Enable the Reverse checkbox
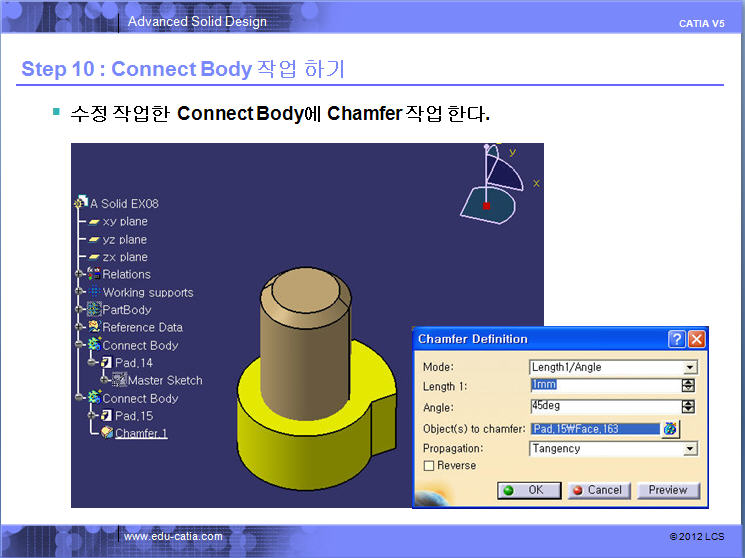Image resolution: width=745 pixels, height=558 pixels. tap(429, 466)
